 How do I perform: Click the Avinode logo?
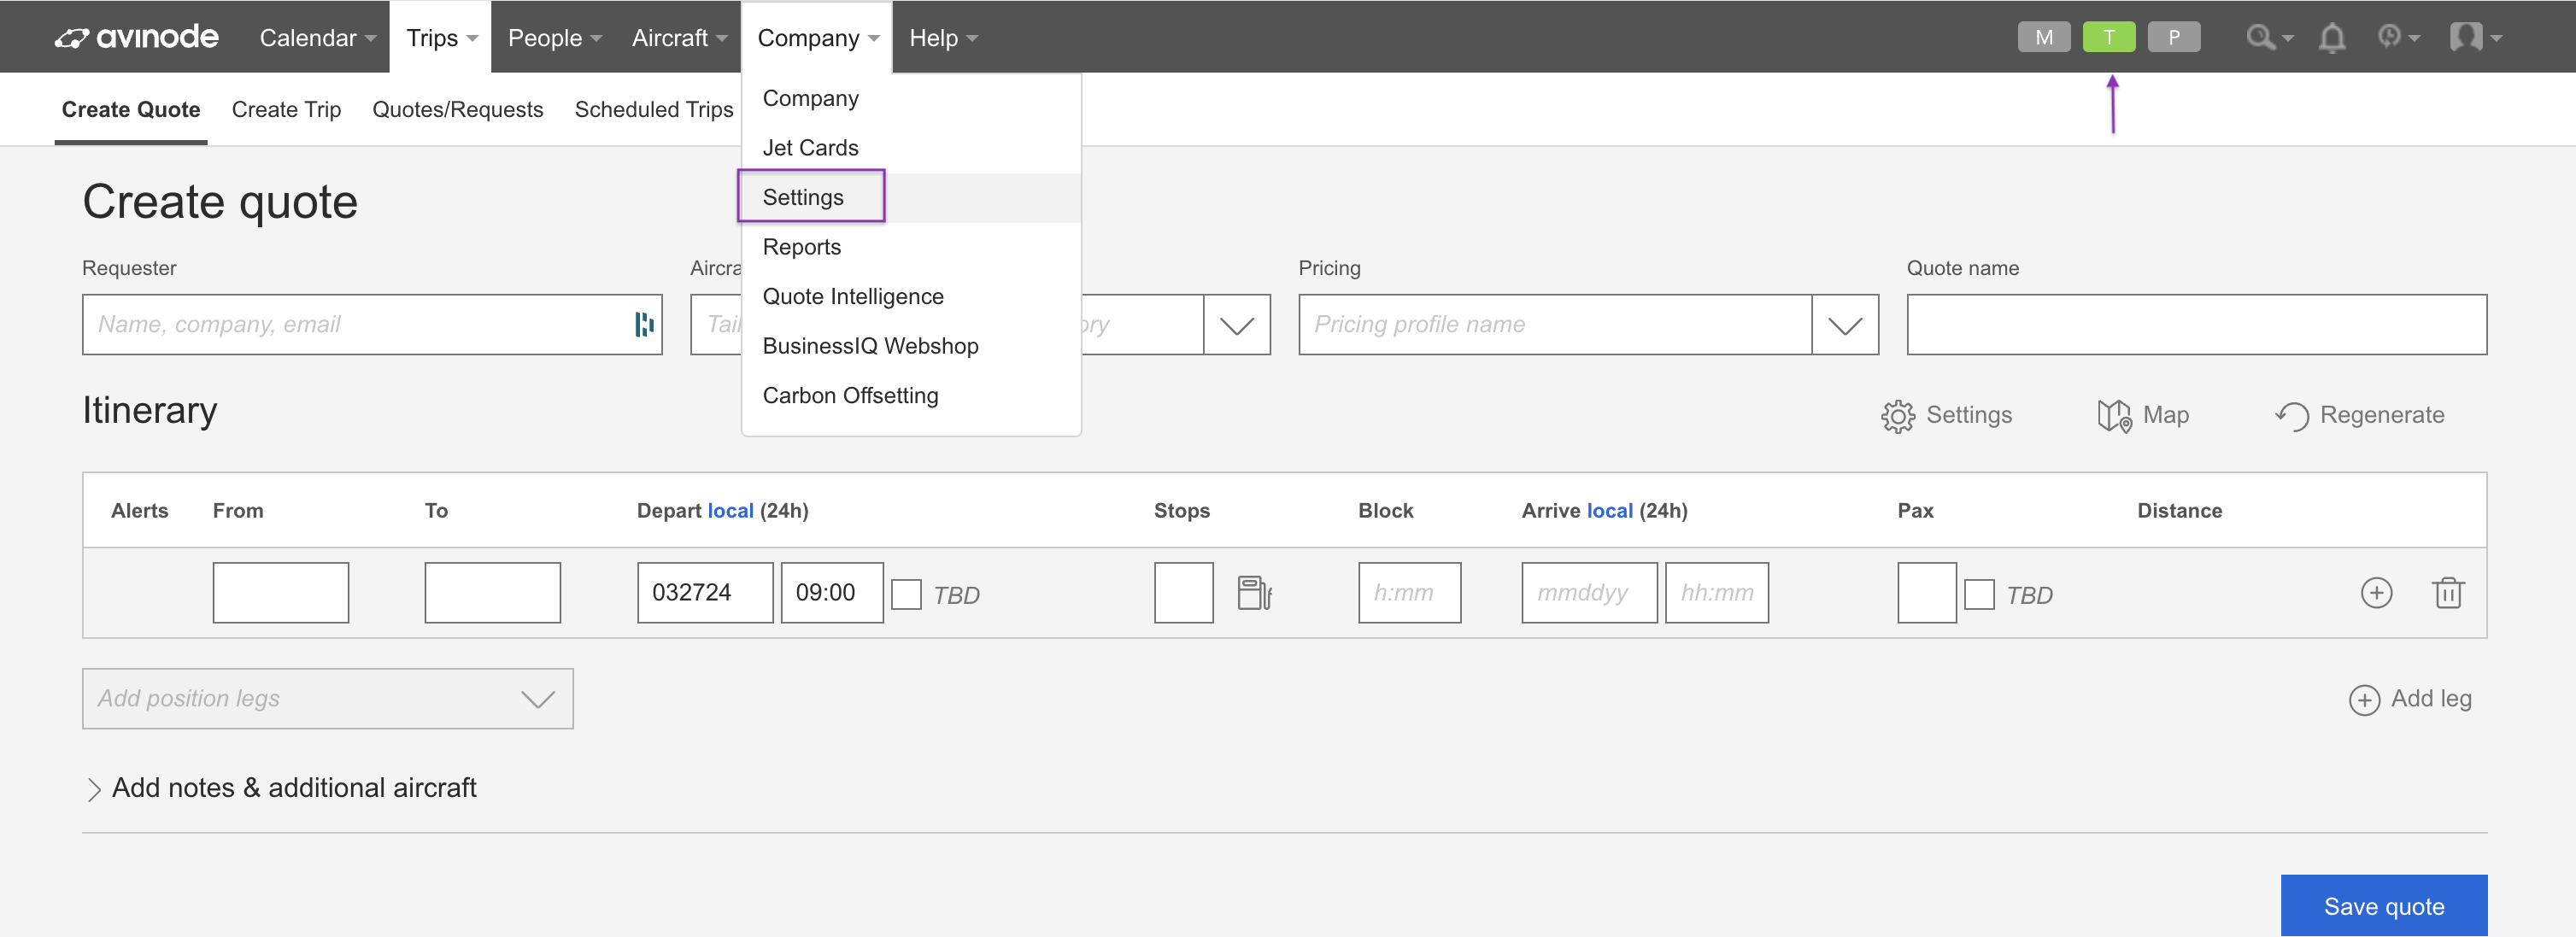[136, 37]
